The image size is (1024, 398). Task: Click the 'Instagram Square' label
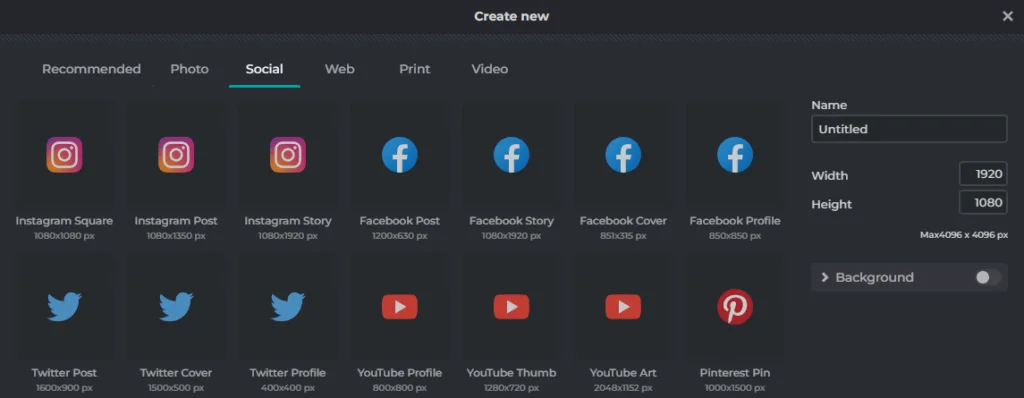click(x=64, y=221)
